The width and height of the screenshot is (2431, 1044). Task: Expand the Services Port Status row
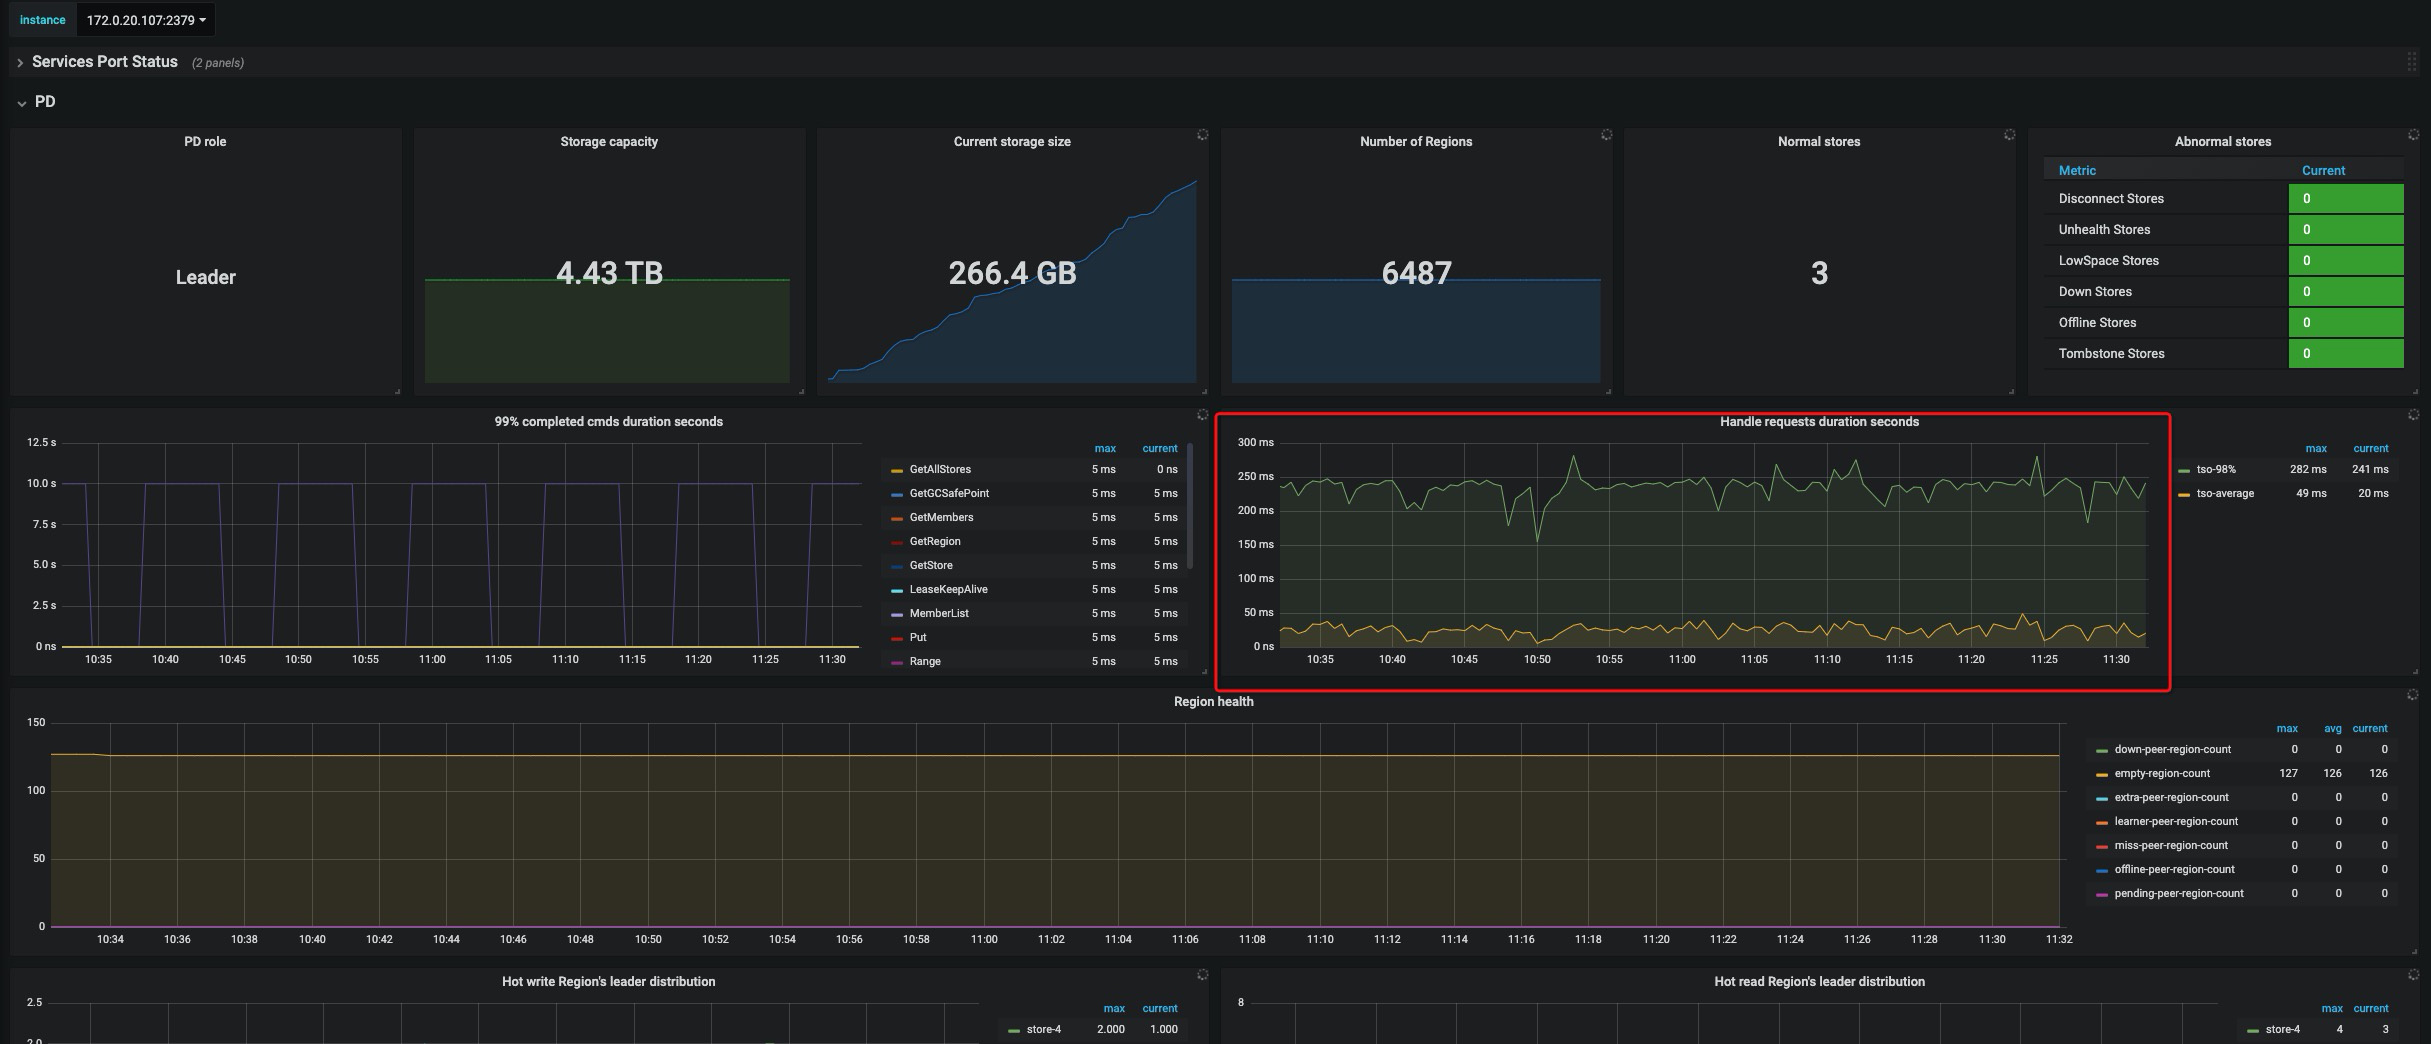104,62
